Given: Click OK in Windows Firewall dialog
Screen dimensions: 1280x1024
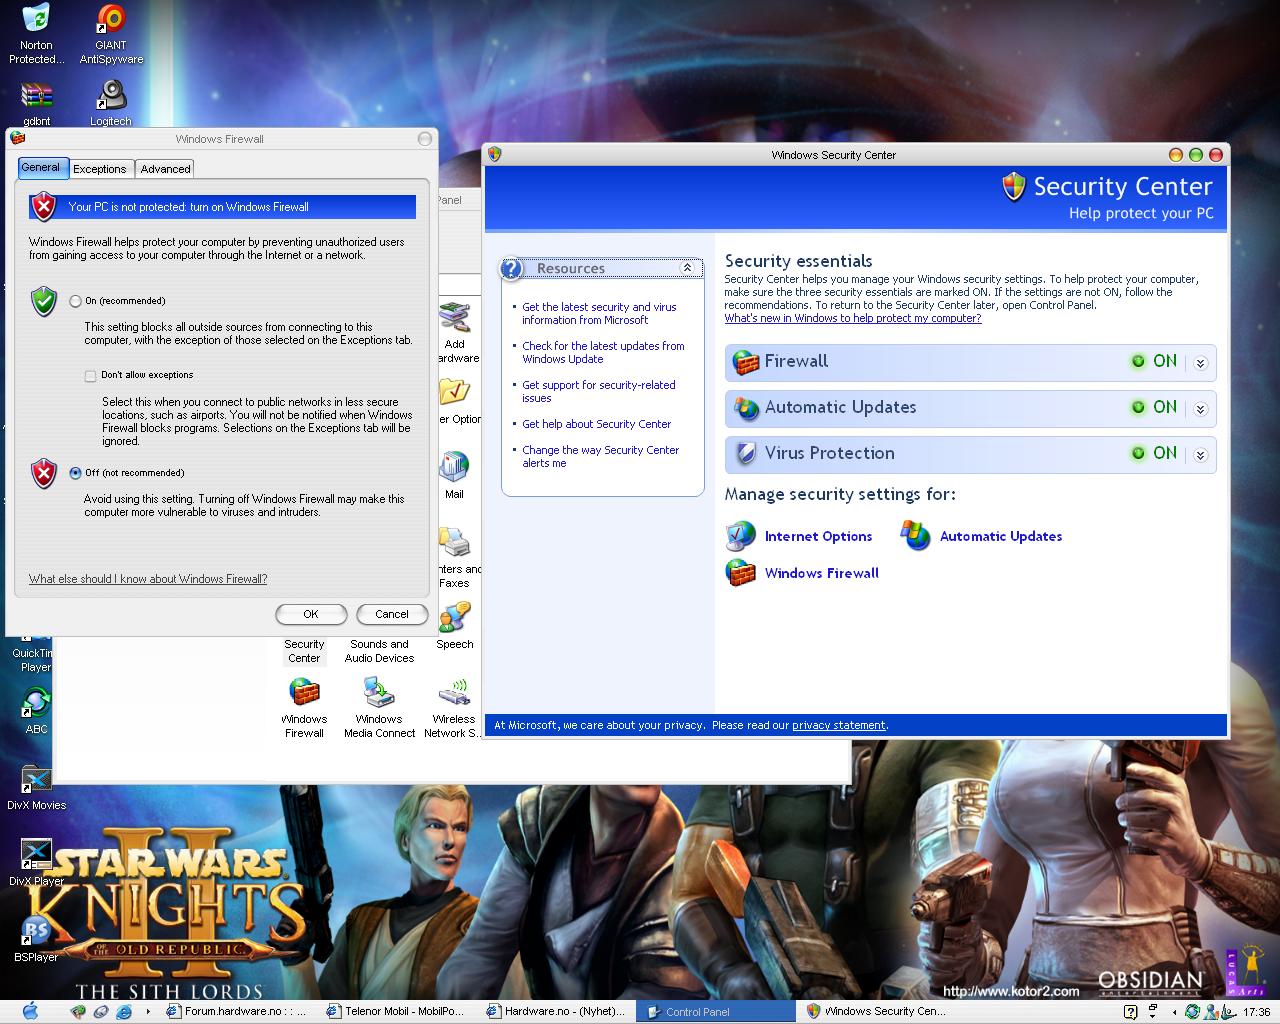Looking at the screenshot, I should click(311, 614).
